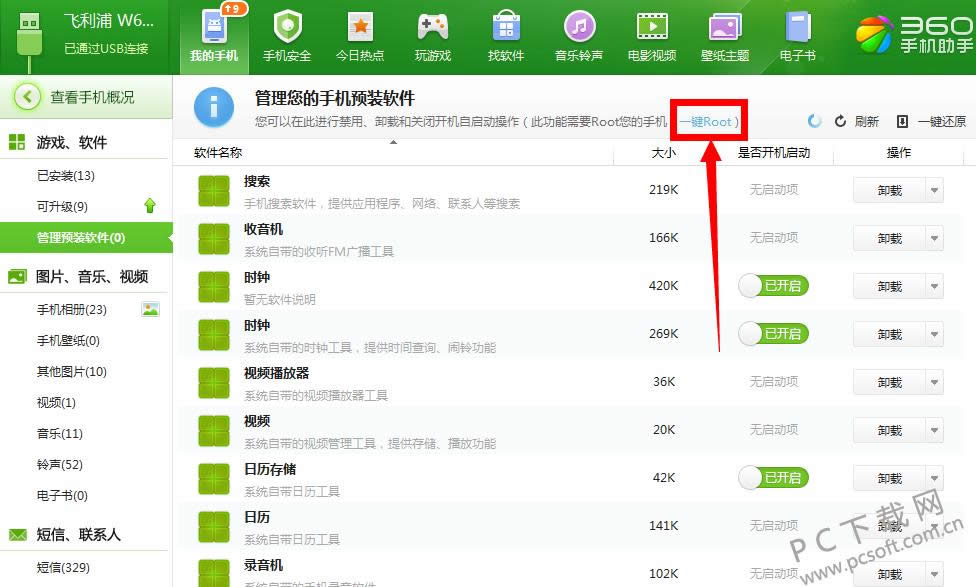Open 今日热点 star icon
The image size is (976, 587).
click(360, 27)
